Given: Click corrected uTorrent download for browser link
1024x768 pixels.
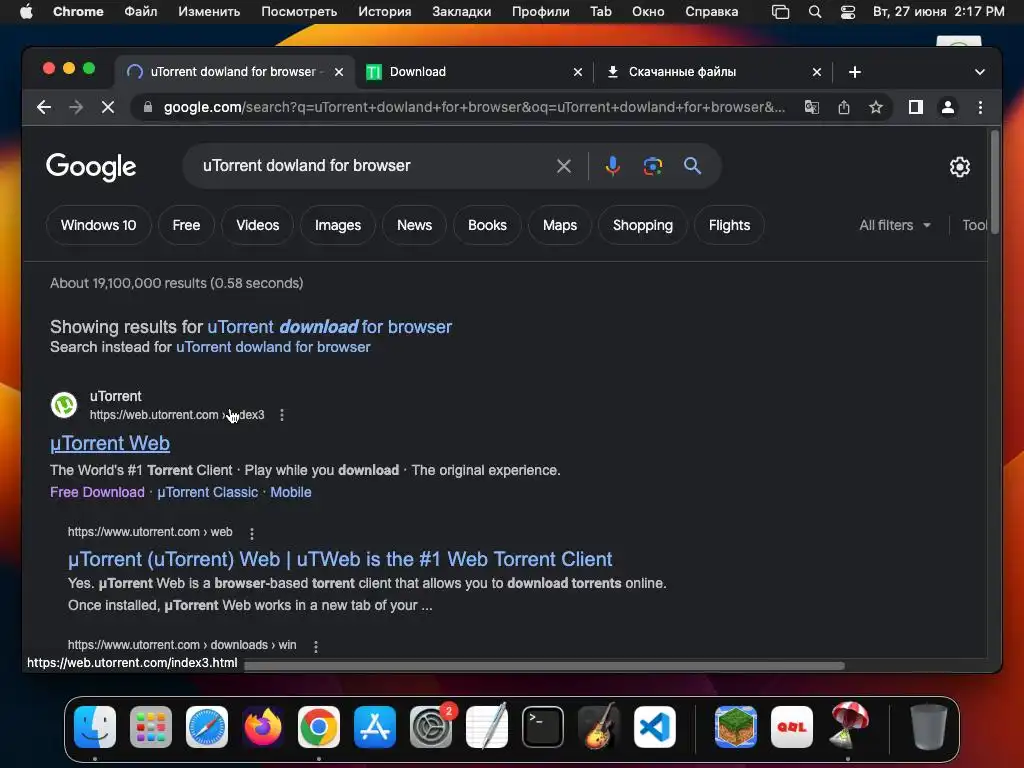Looking at the screenshot, I should coord(329,327).
